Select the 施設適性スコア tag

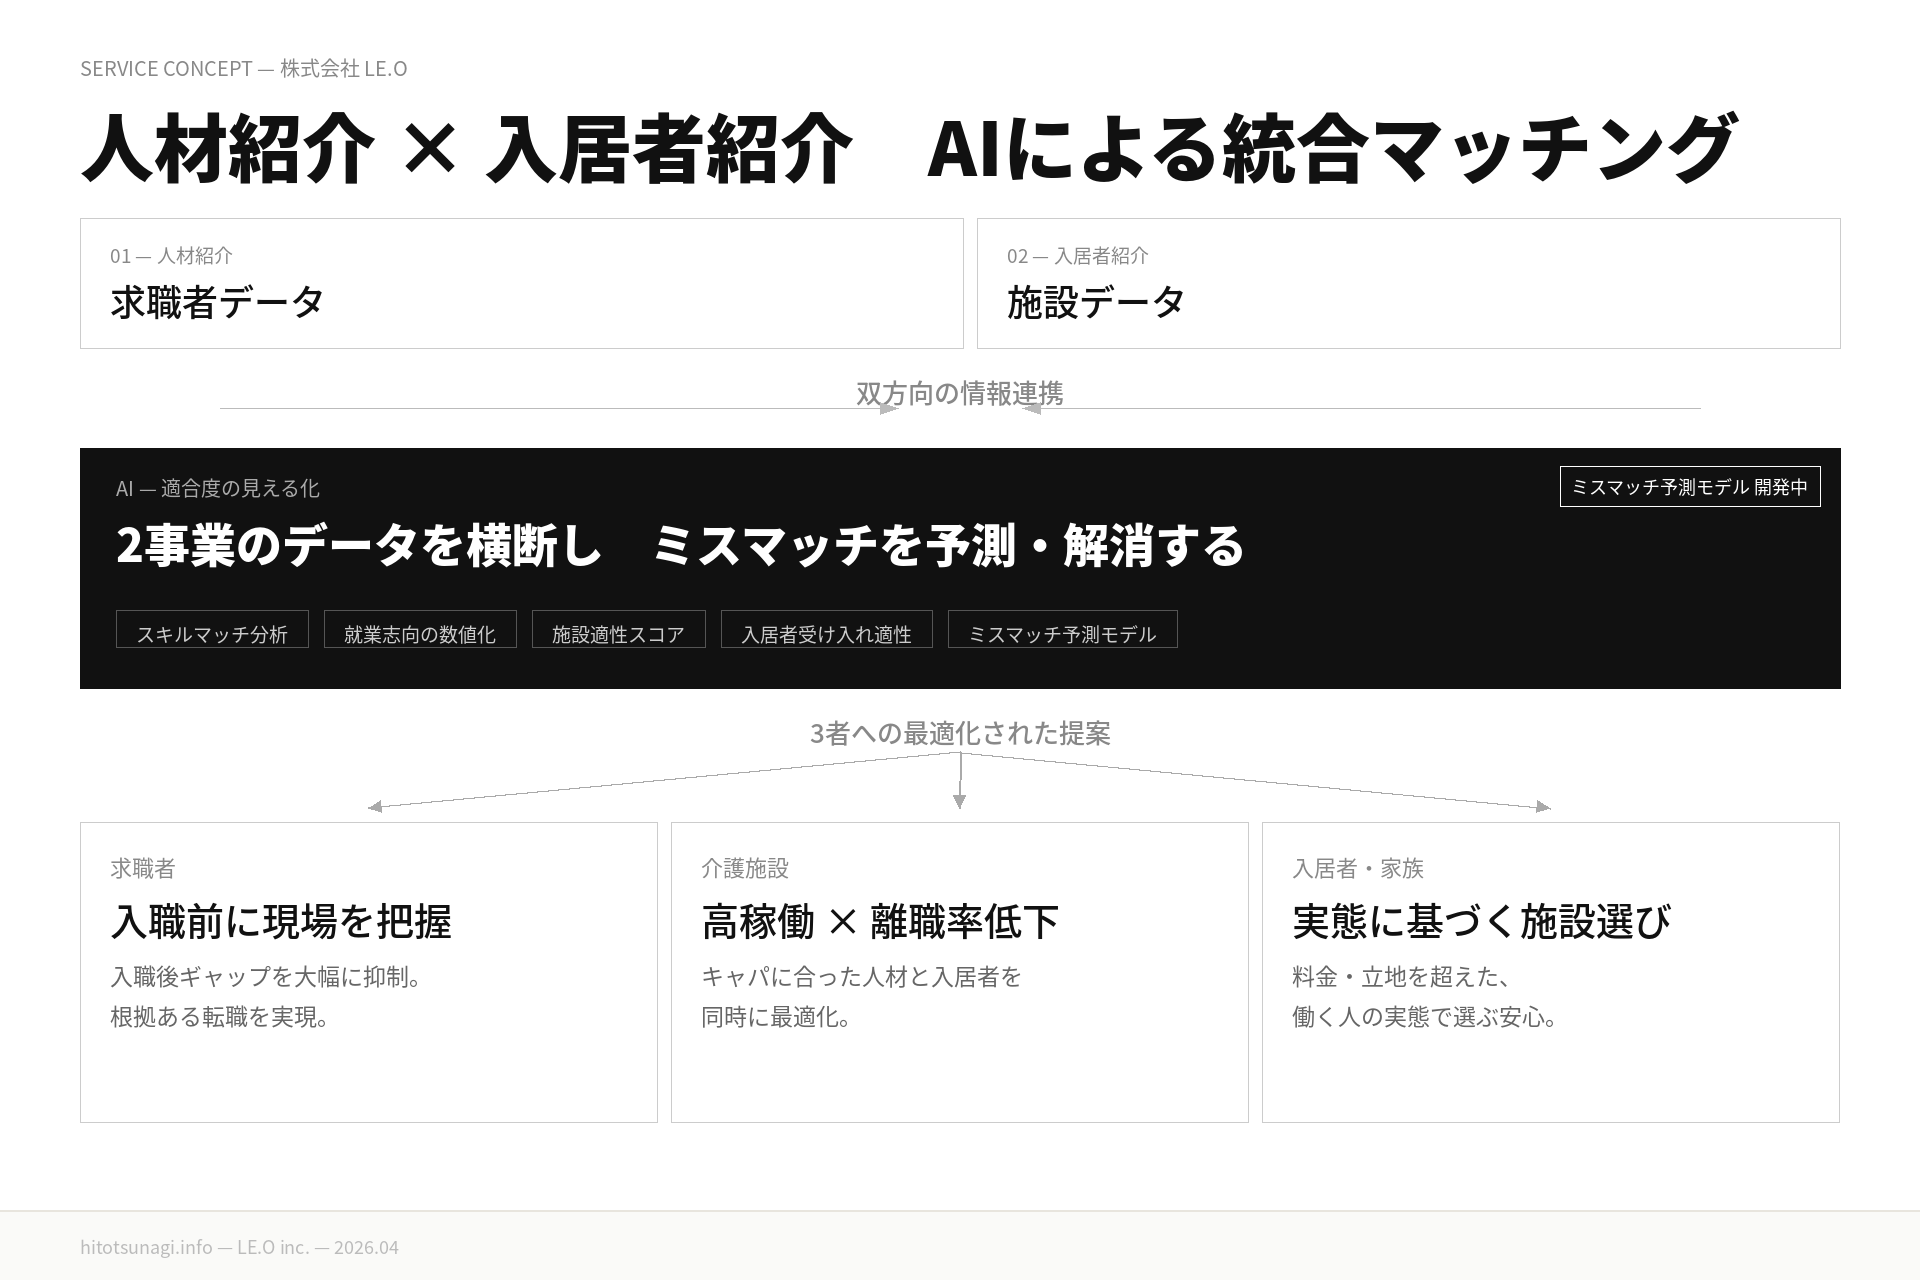tap(618, 631)
